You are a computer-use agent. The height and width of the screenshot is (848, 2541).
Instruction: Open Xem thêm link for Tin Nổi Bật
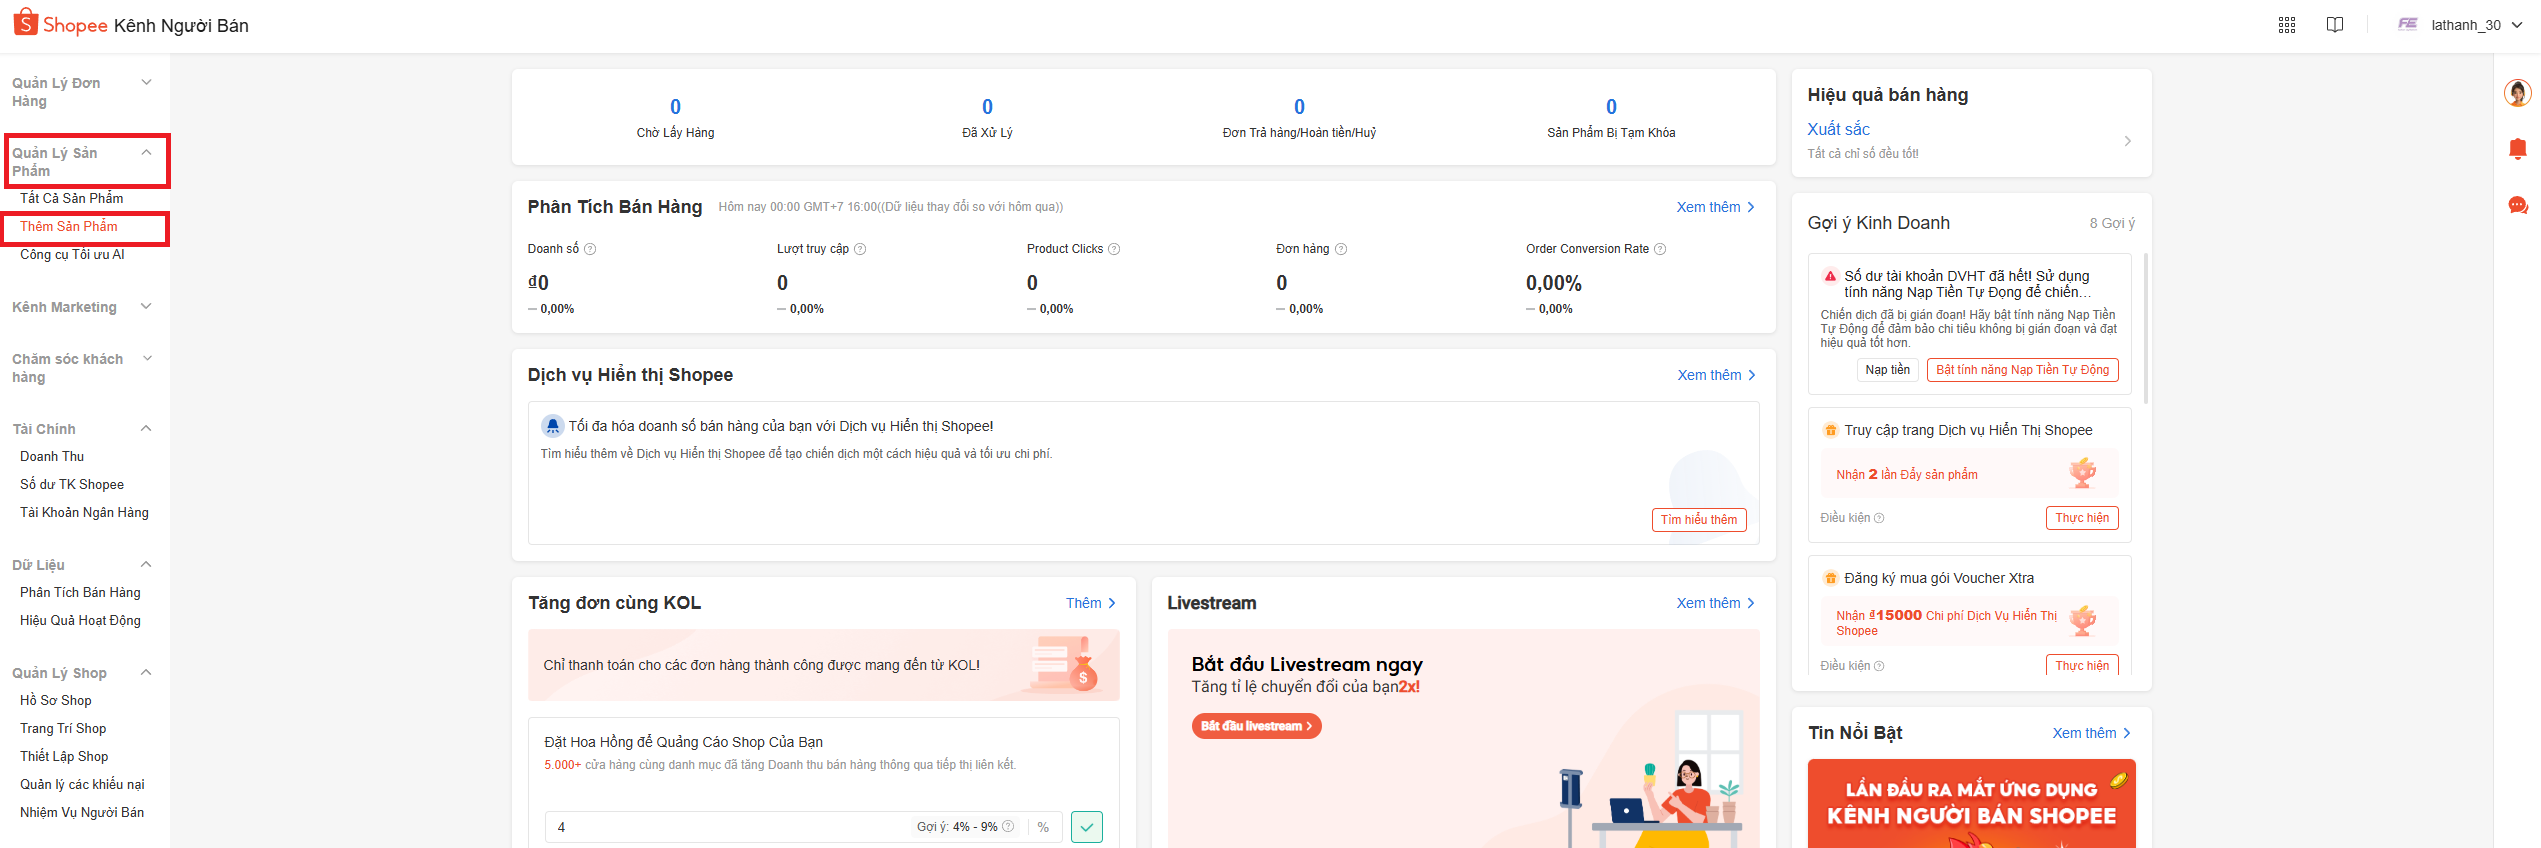coord(2090,733)
